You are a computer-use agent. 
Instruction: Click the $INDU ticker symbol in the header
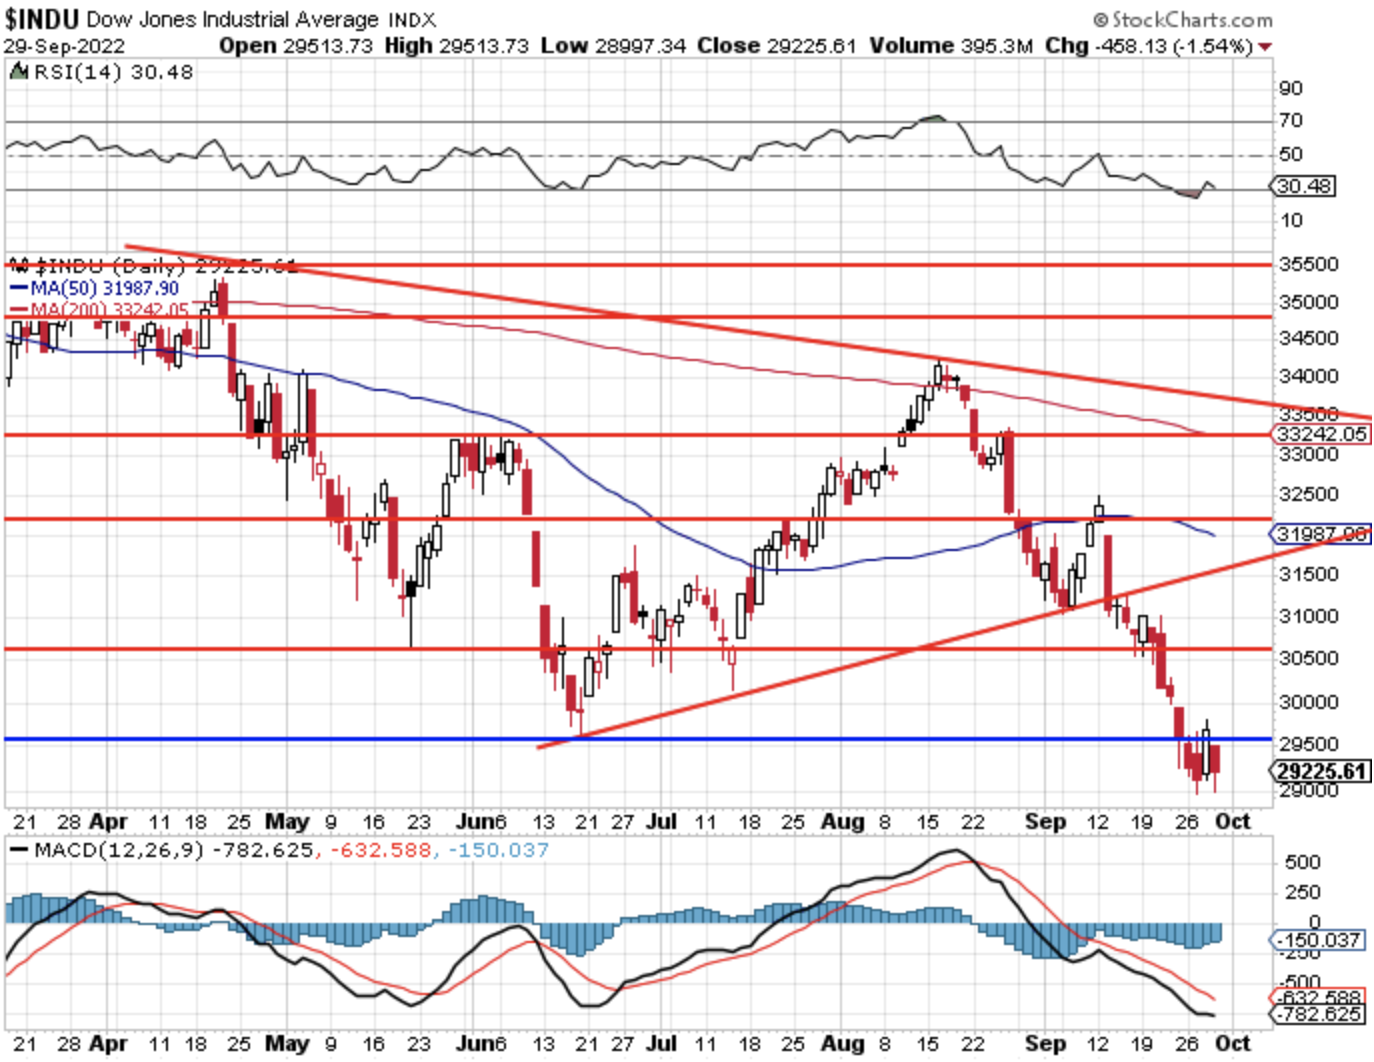[x=43, y=19]
